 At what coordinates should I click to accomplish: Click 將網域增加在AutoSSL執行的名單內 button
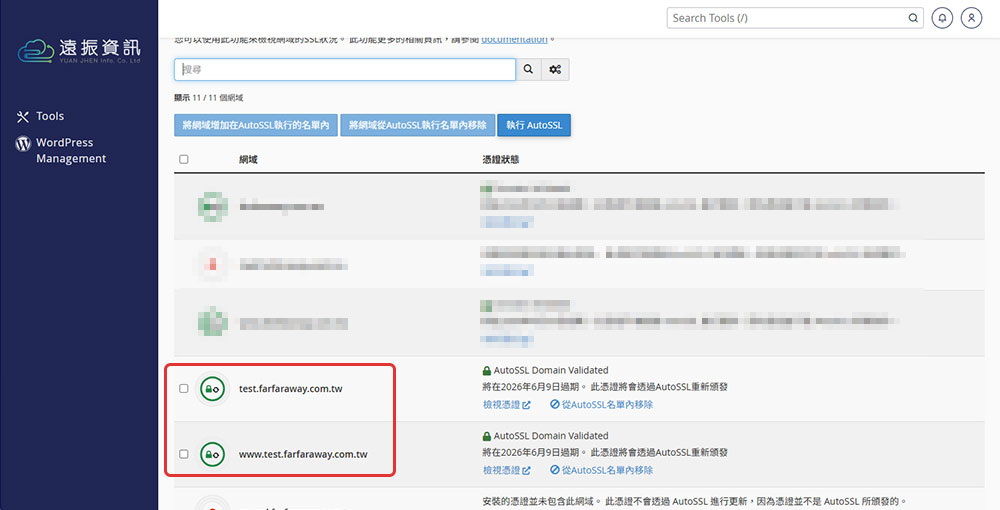tap(256, 125)
